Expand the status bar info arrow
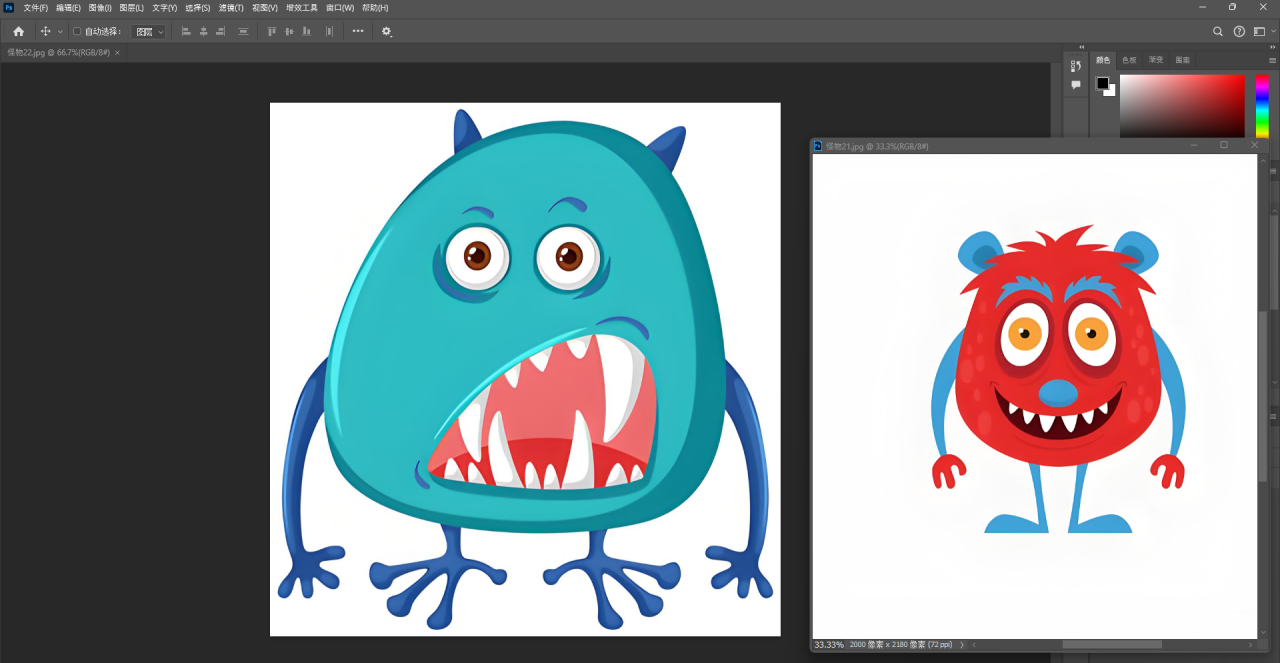The width and height of the screenshot is (1280, 663). coord(962,645)
